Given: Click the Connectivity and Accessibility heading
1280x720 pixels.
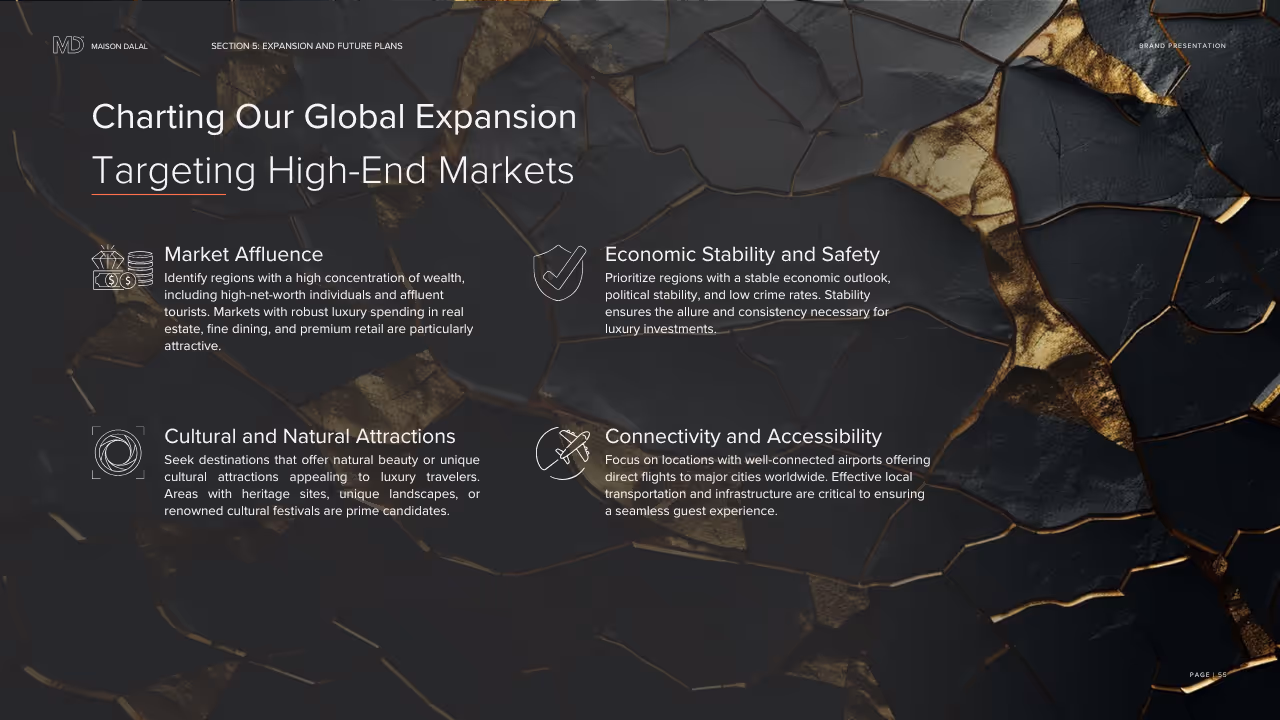Looking at the screenshot, I should click(x=743, y=436).
